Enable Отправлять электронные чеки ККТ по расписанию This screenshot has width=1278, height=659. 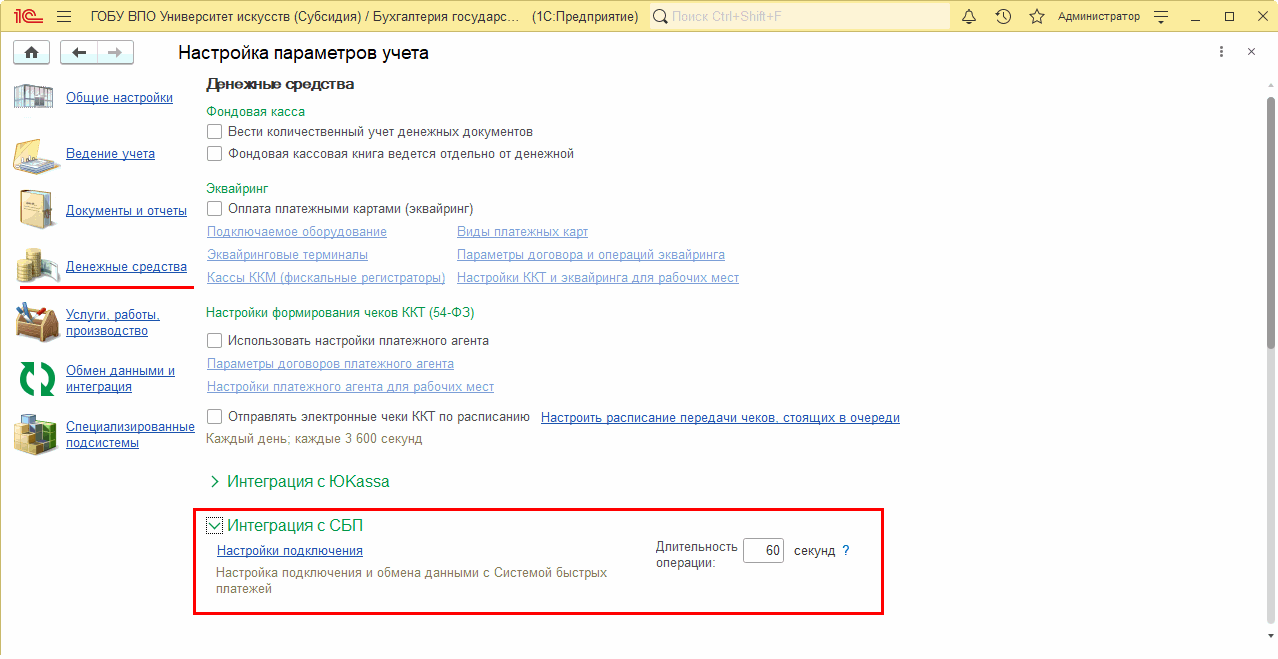pyautogui.click(x=214, y=417)
